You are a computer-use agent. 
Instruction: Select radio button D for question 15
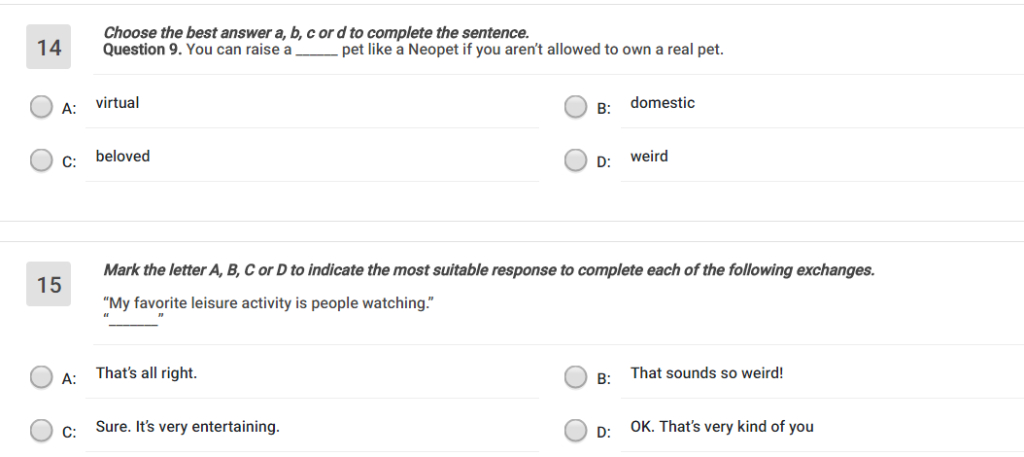pos(575,430)
